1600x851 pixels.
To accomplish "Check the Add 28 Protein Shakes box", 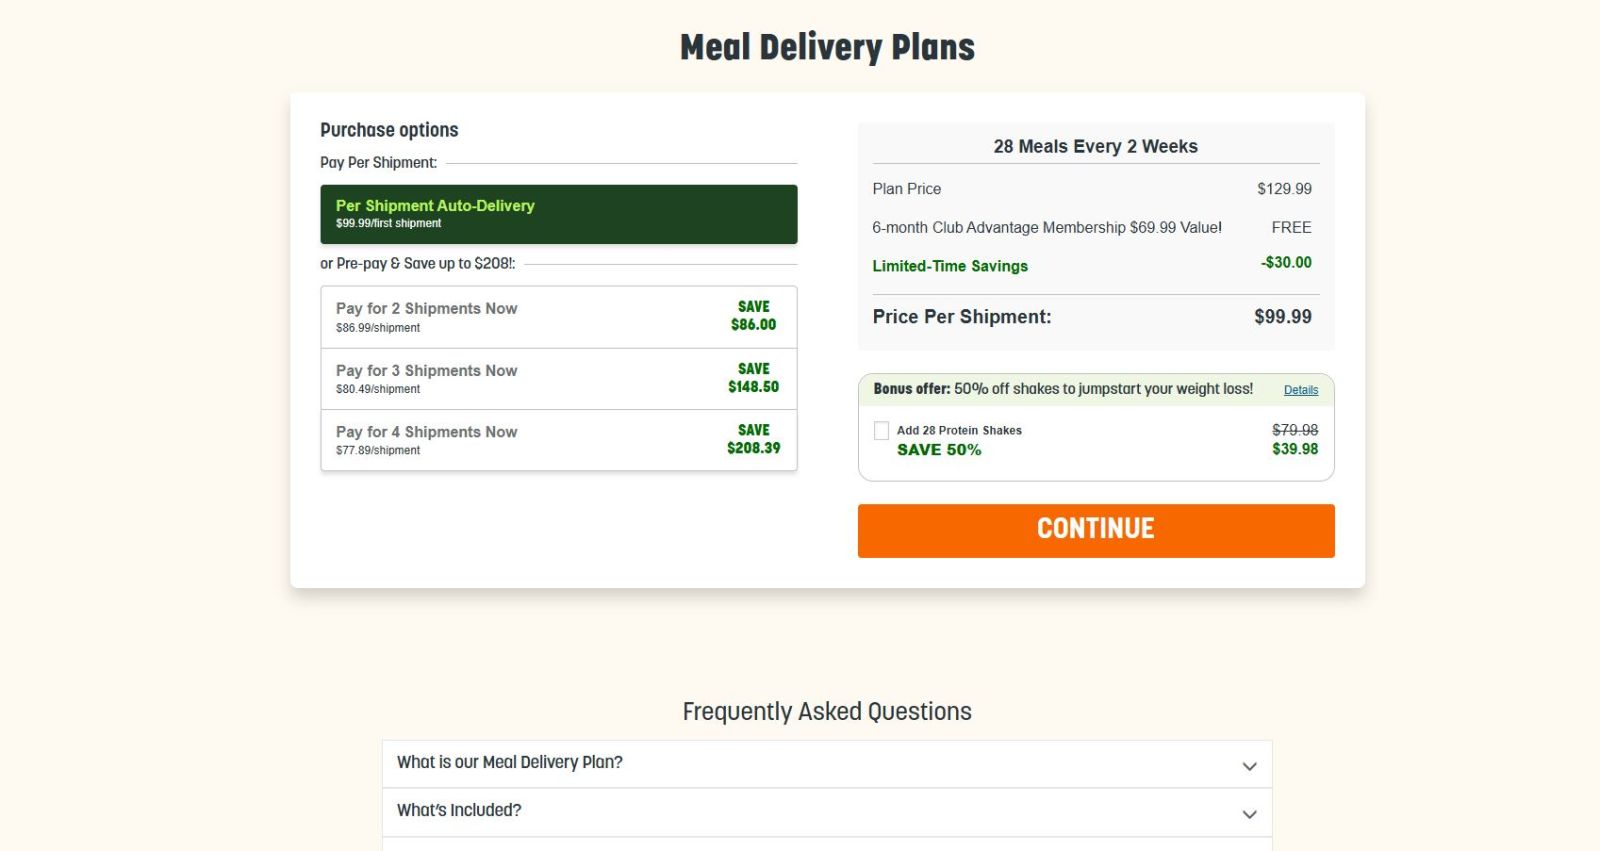I will pos(881,431).
